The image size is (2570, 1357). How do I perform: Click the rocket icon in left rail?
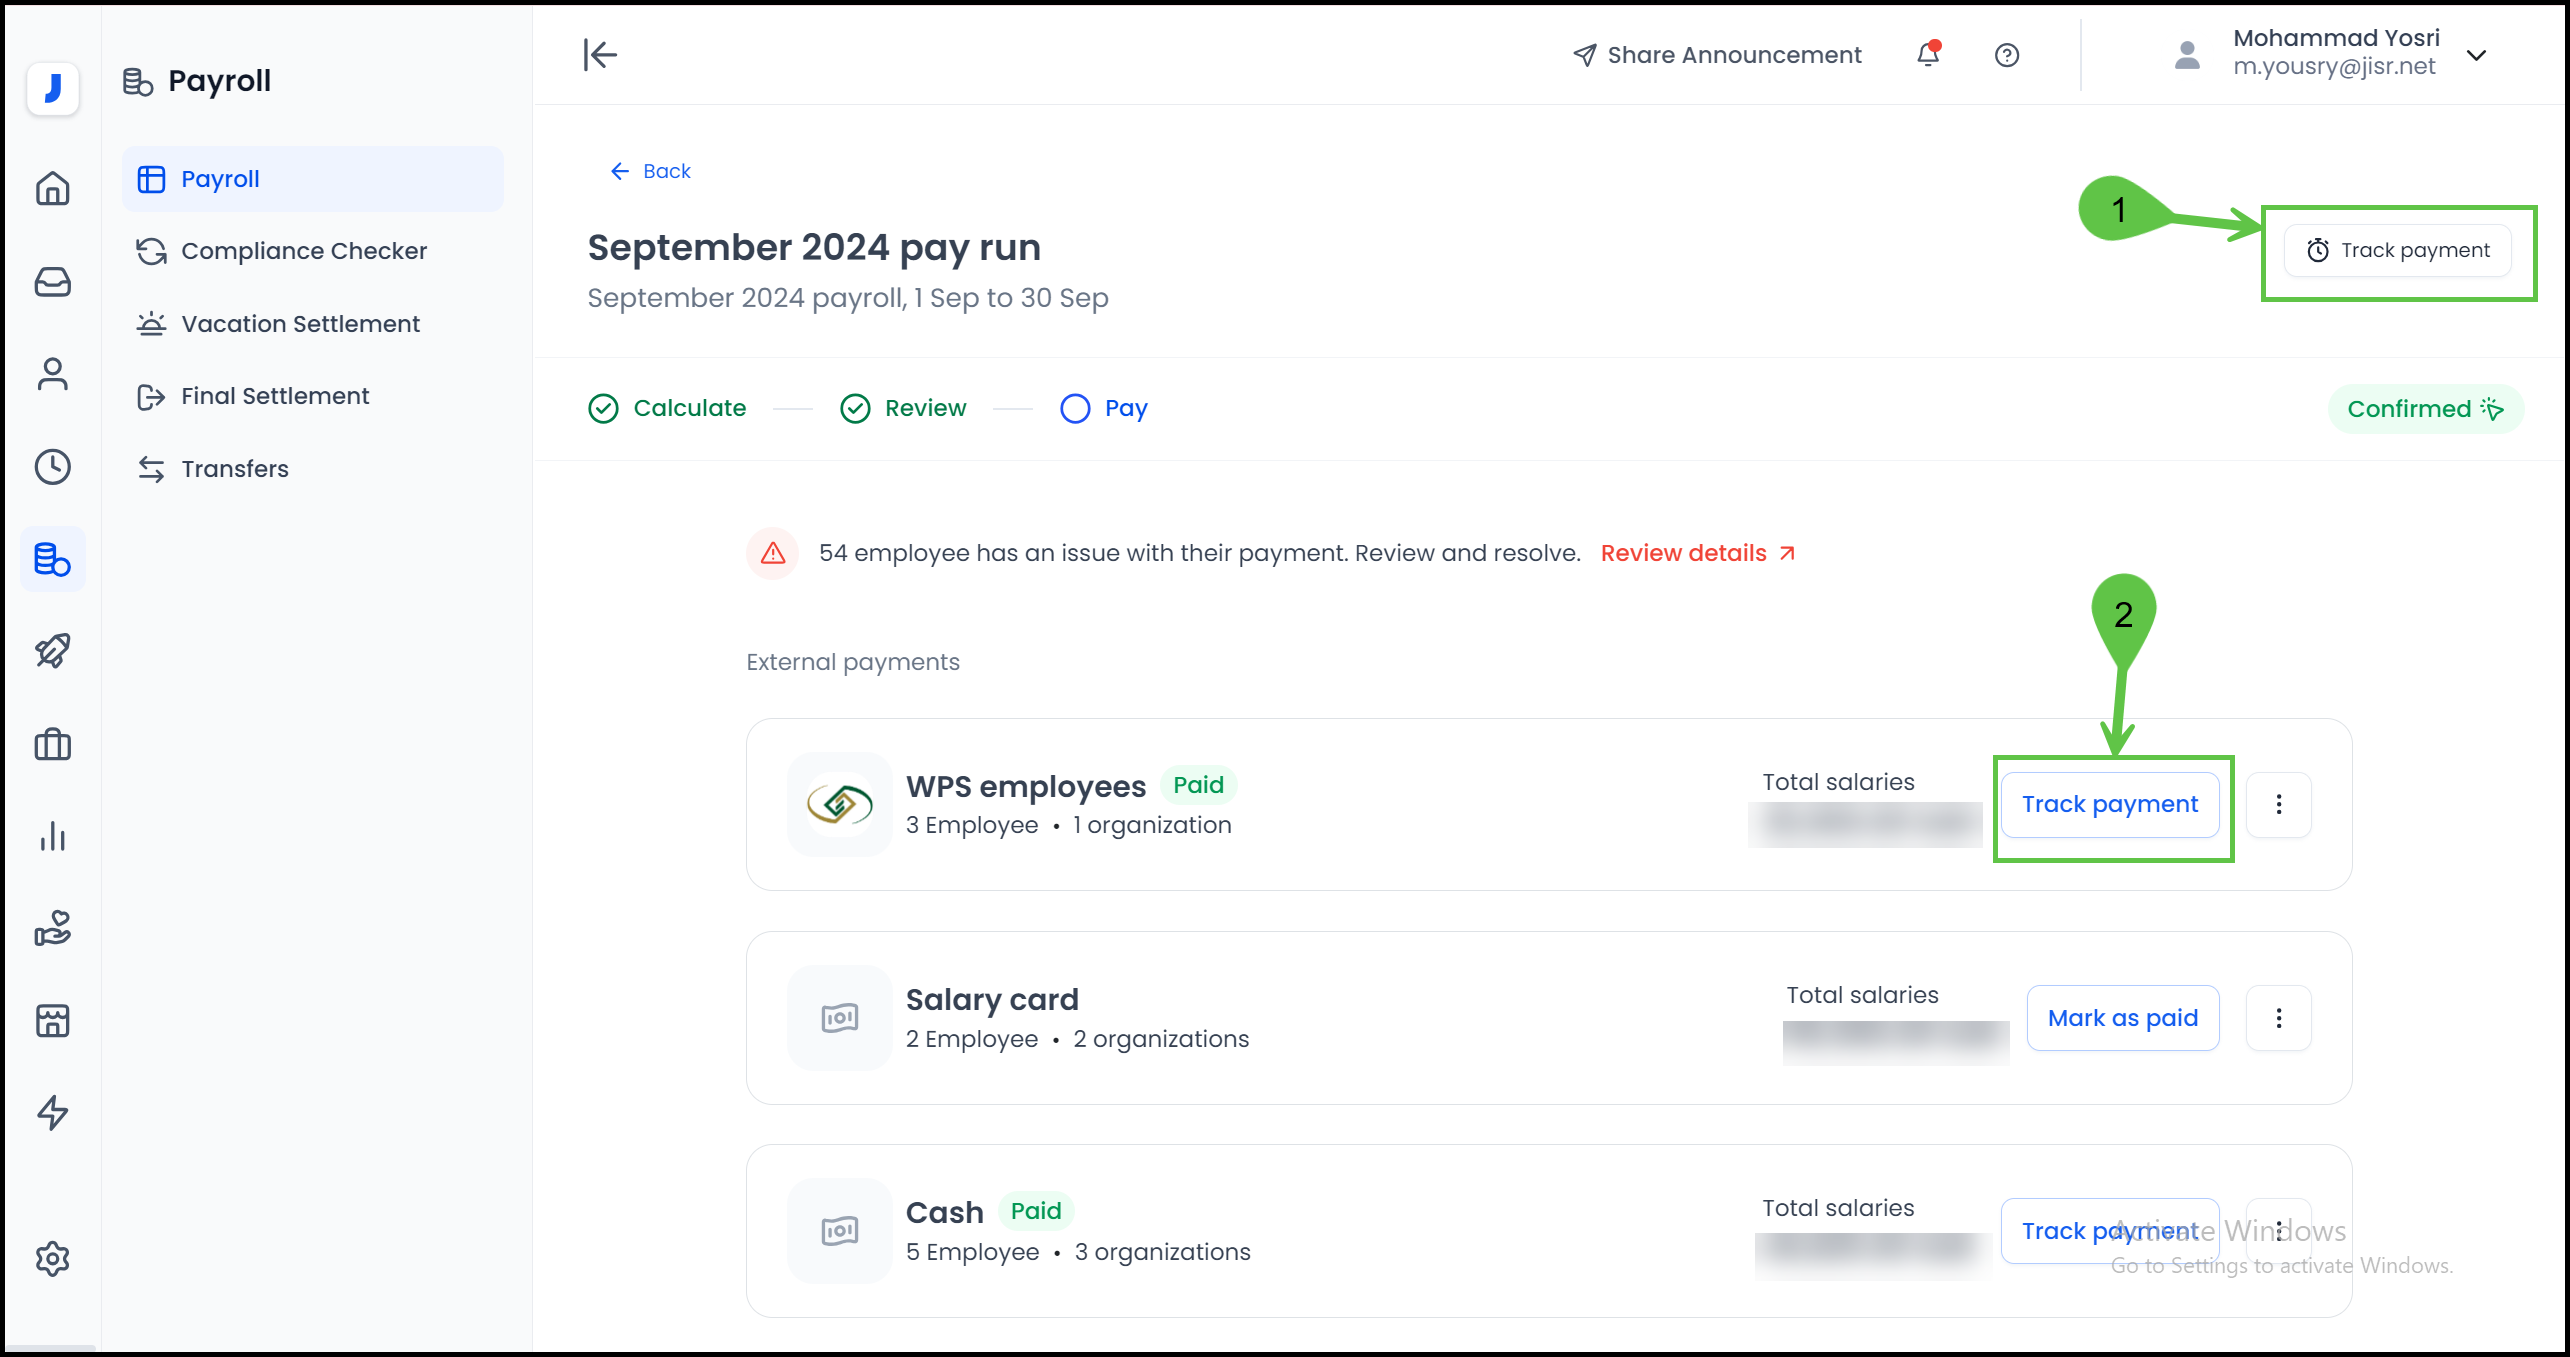point(52,651)
